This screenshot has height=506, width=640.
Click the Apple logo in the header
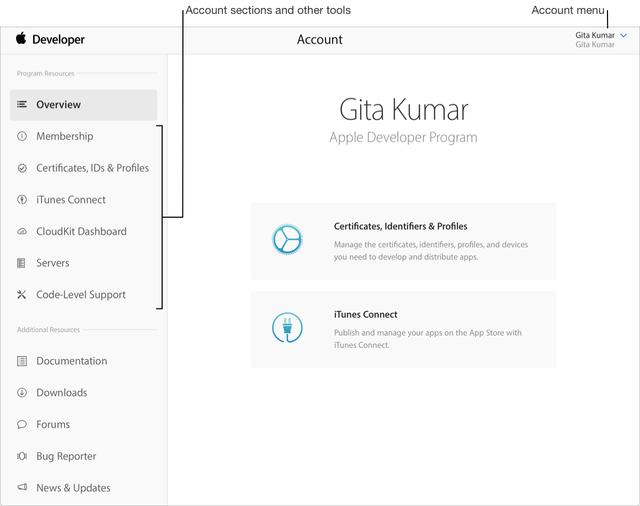pyautogui.click(x=21, y=38)
